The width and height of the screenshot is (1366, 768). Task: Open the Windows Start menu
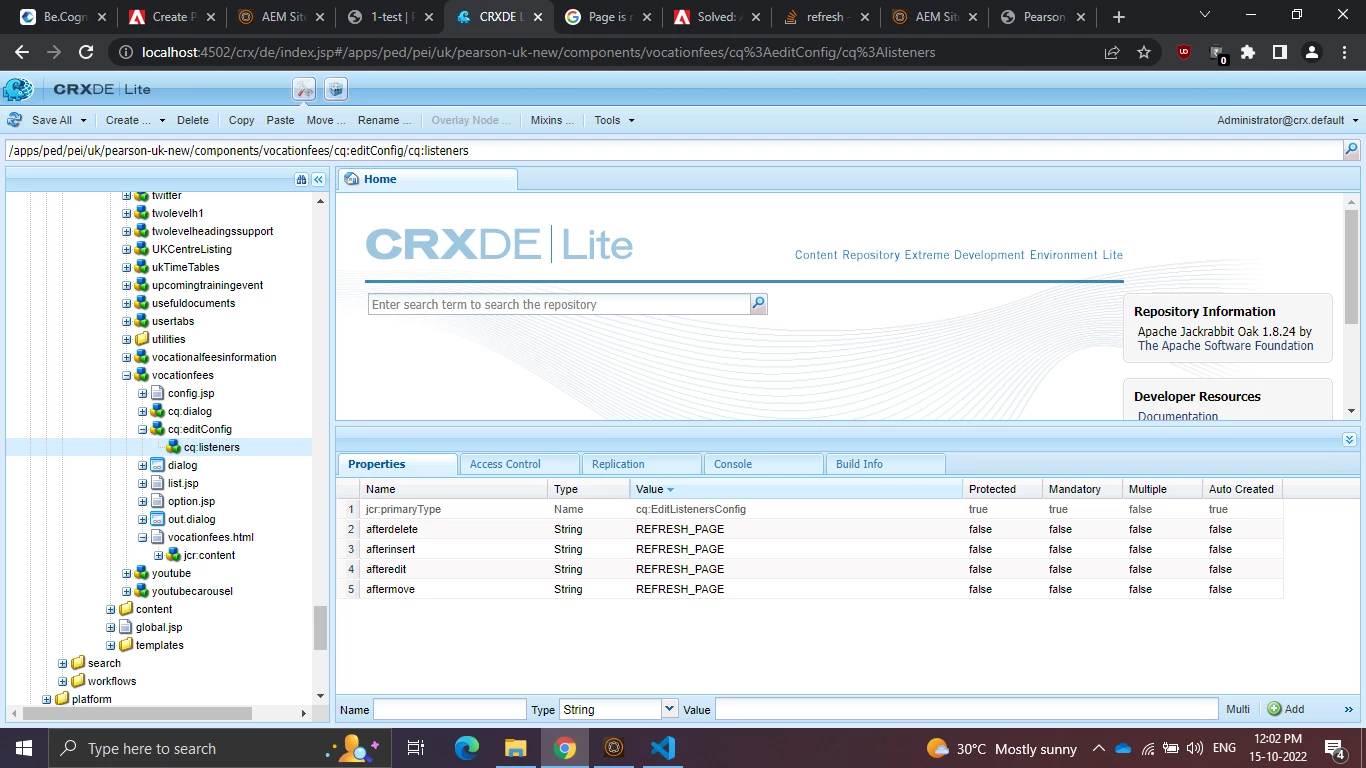(23, 748)
